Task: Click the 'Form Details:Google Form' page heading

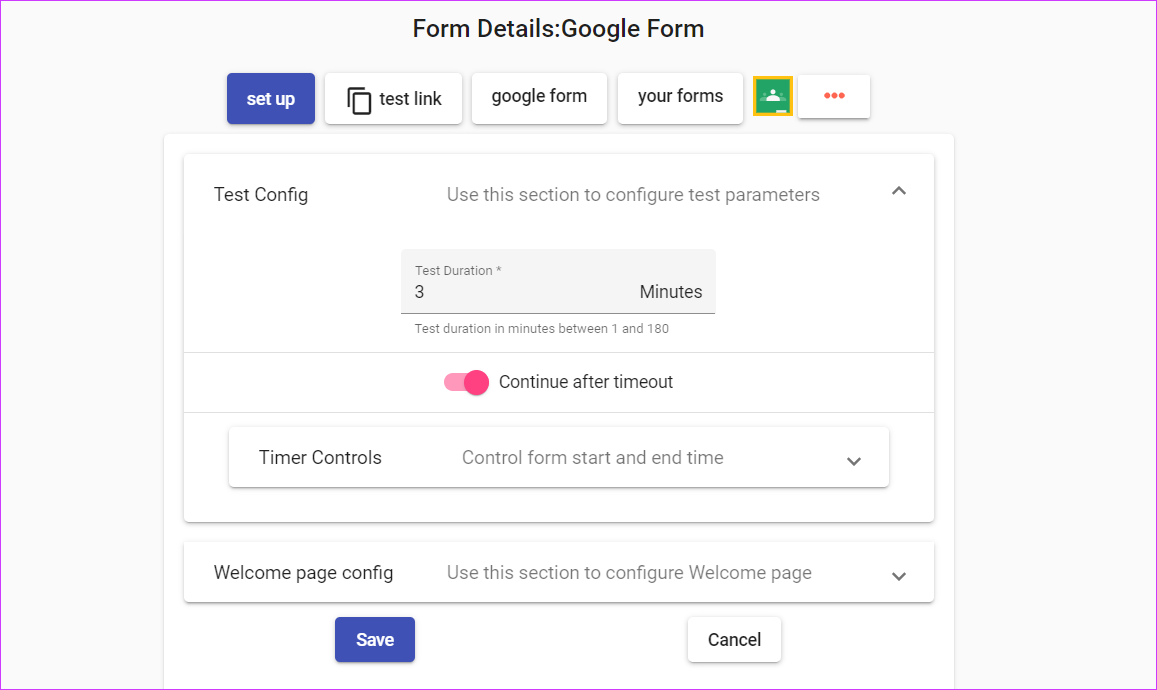Action: 558,29
